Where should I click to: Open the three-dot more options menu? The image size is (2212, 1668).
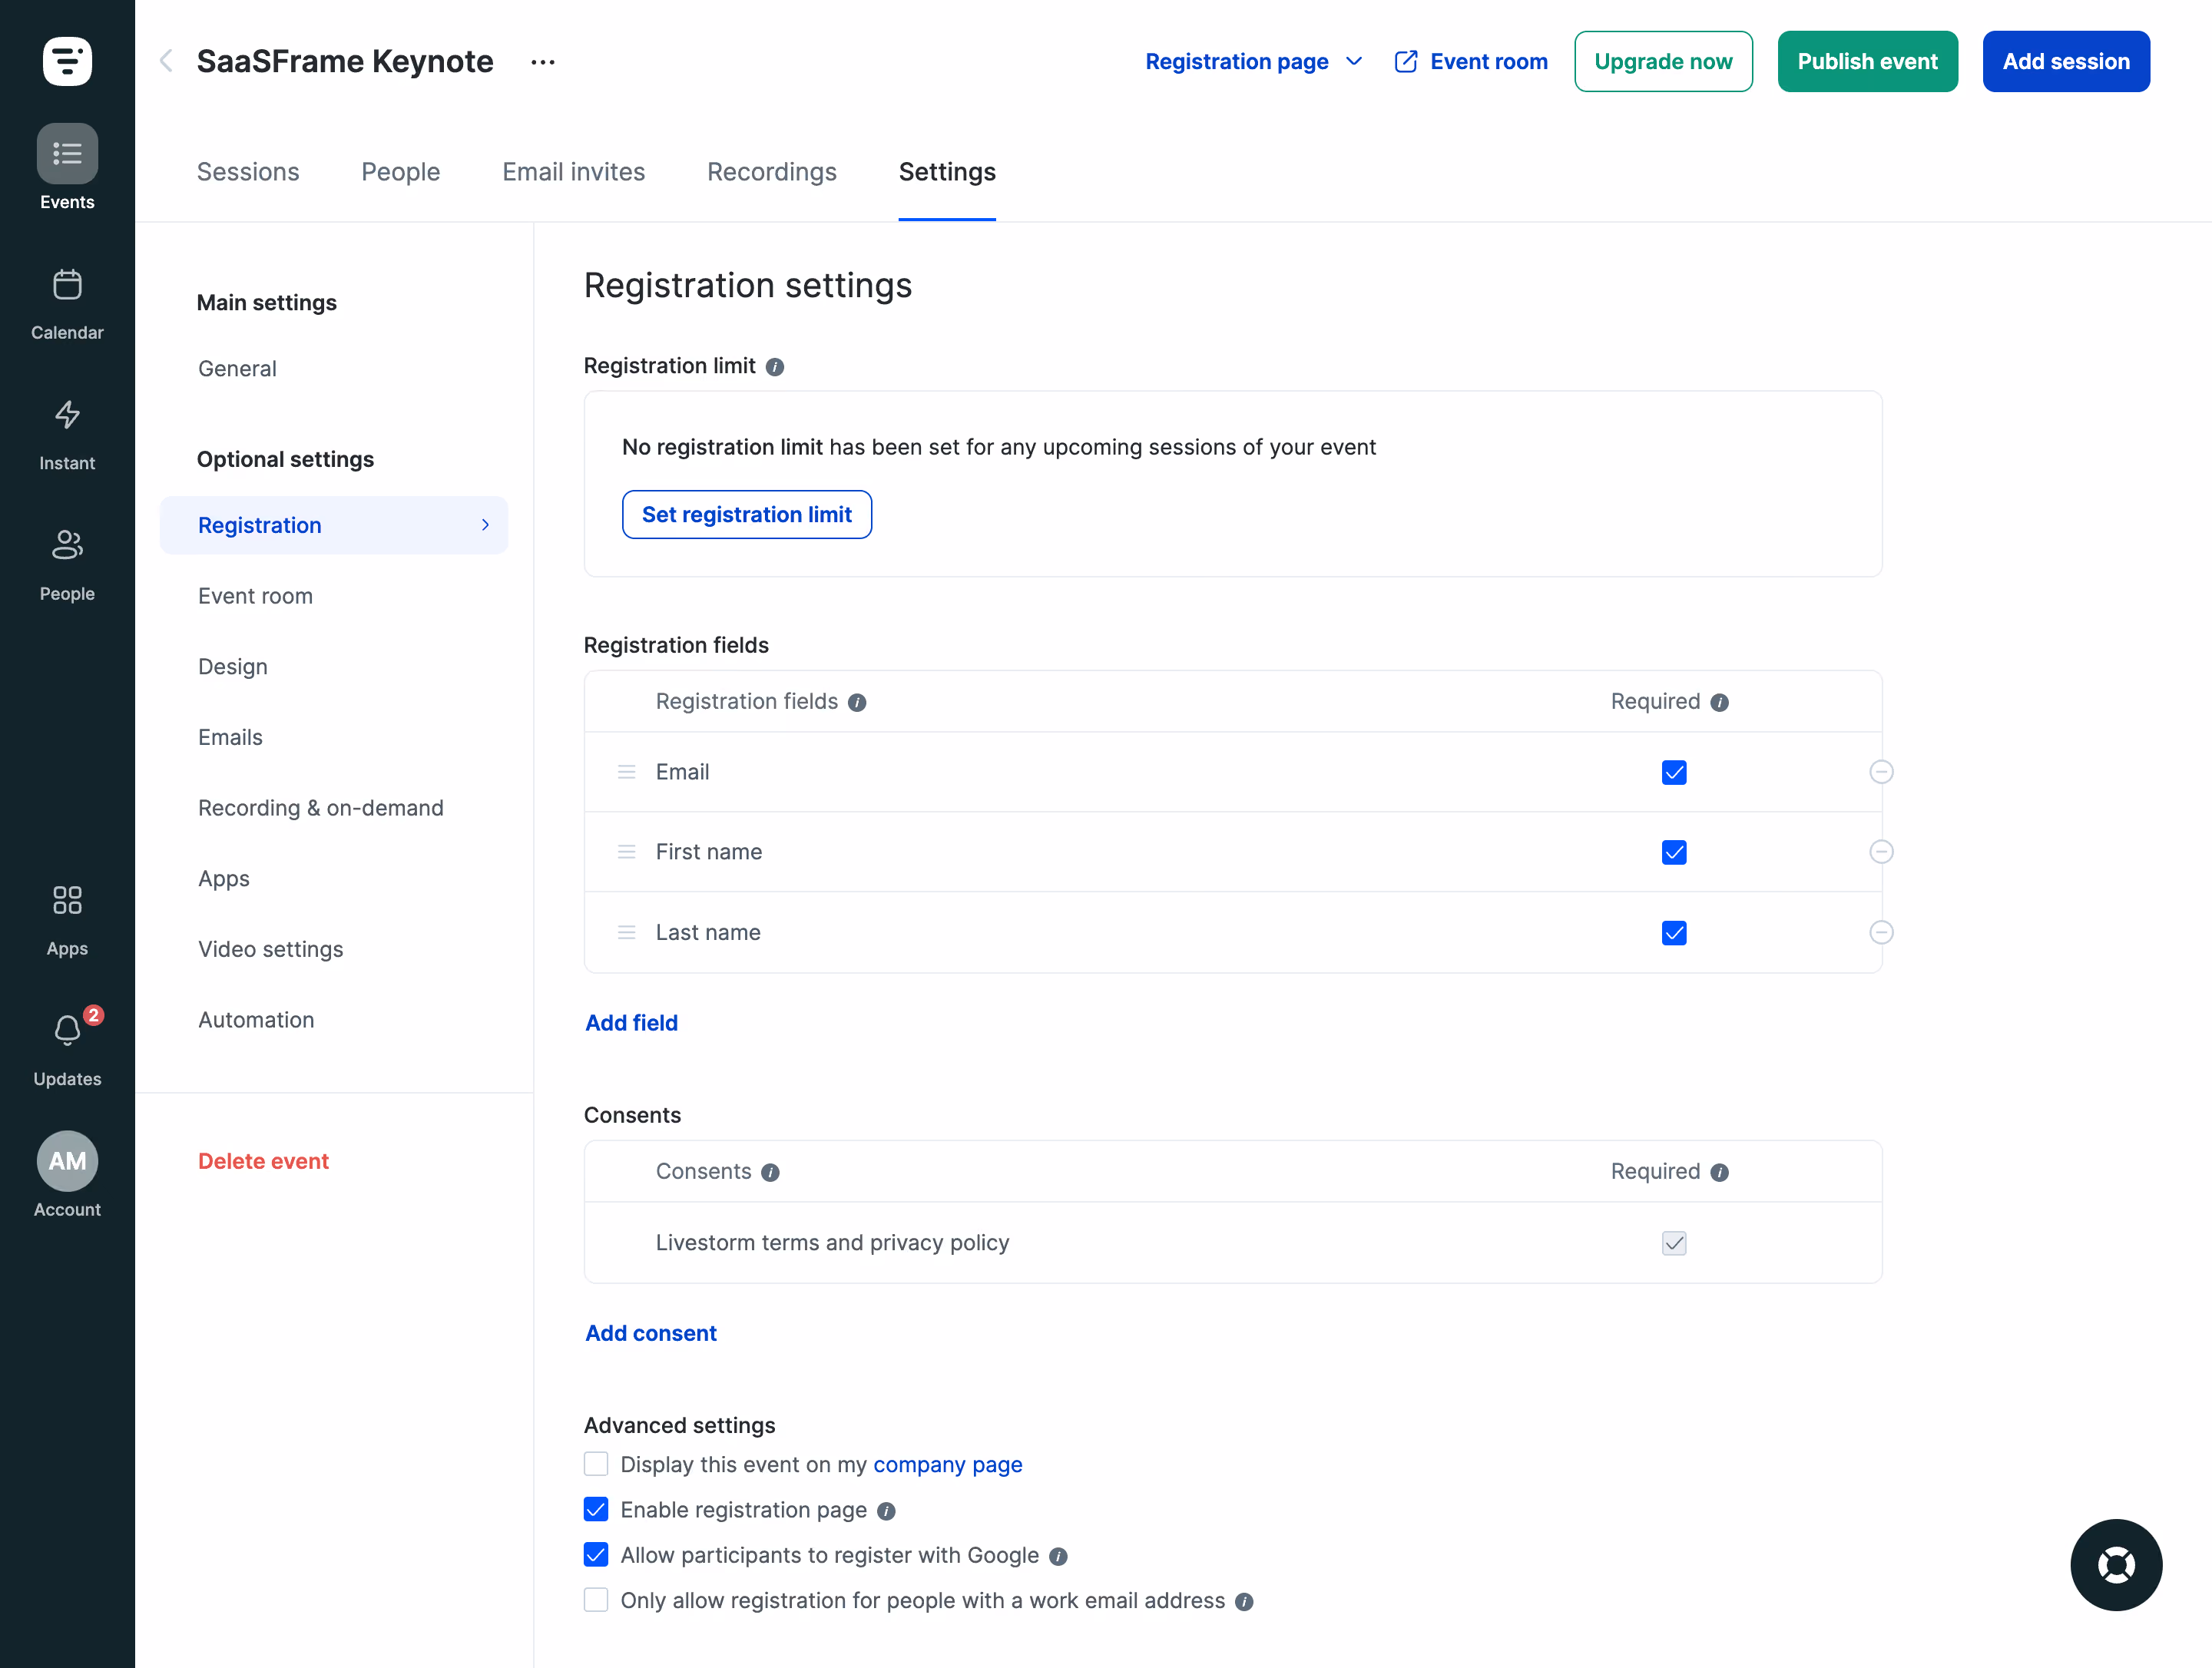point(543,62)
